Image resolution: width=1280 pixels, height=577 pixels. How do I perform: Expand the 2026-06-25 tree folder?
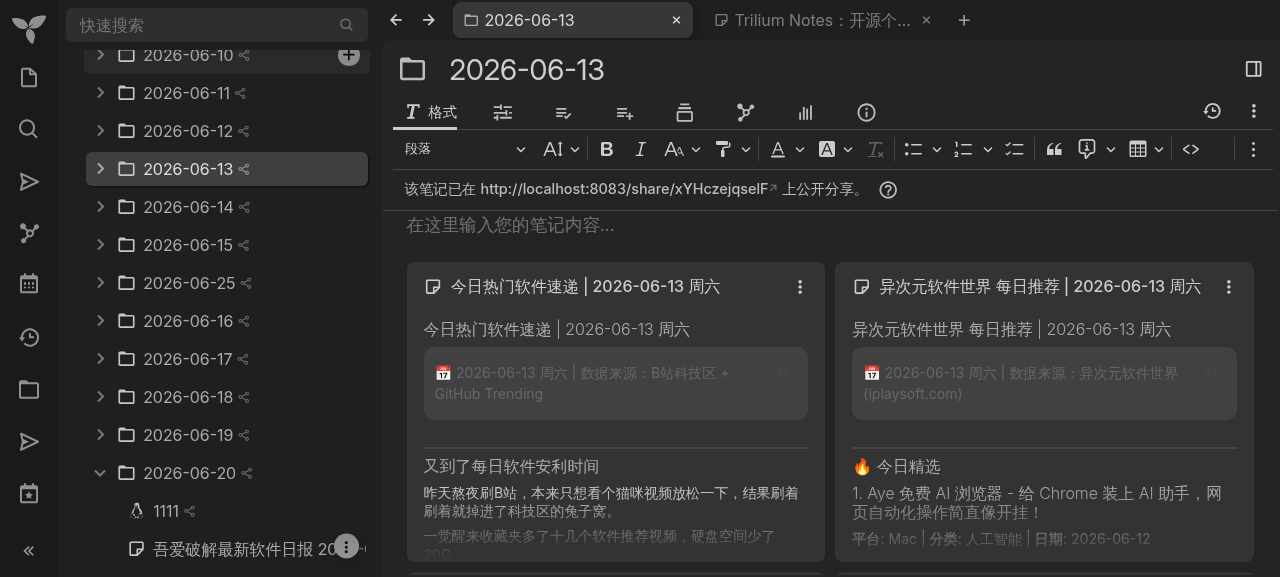[100, 283]
